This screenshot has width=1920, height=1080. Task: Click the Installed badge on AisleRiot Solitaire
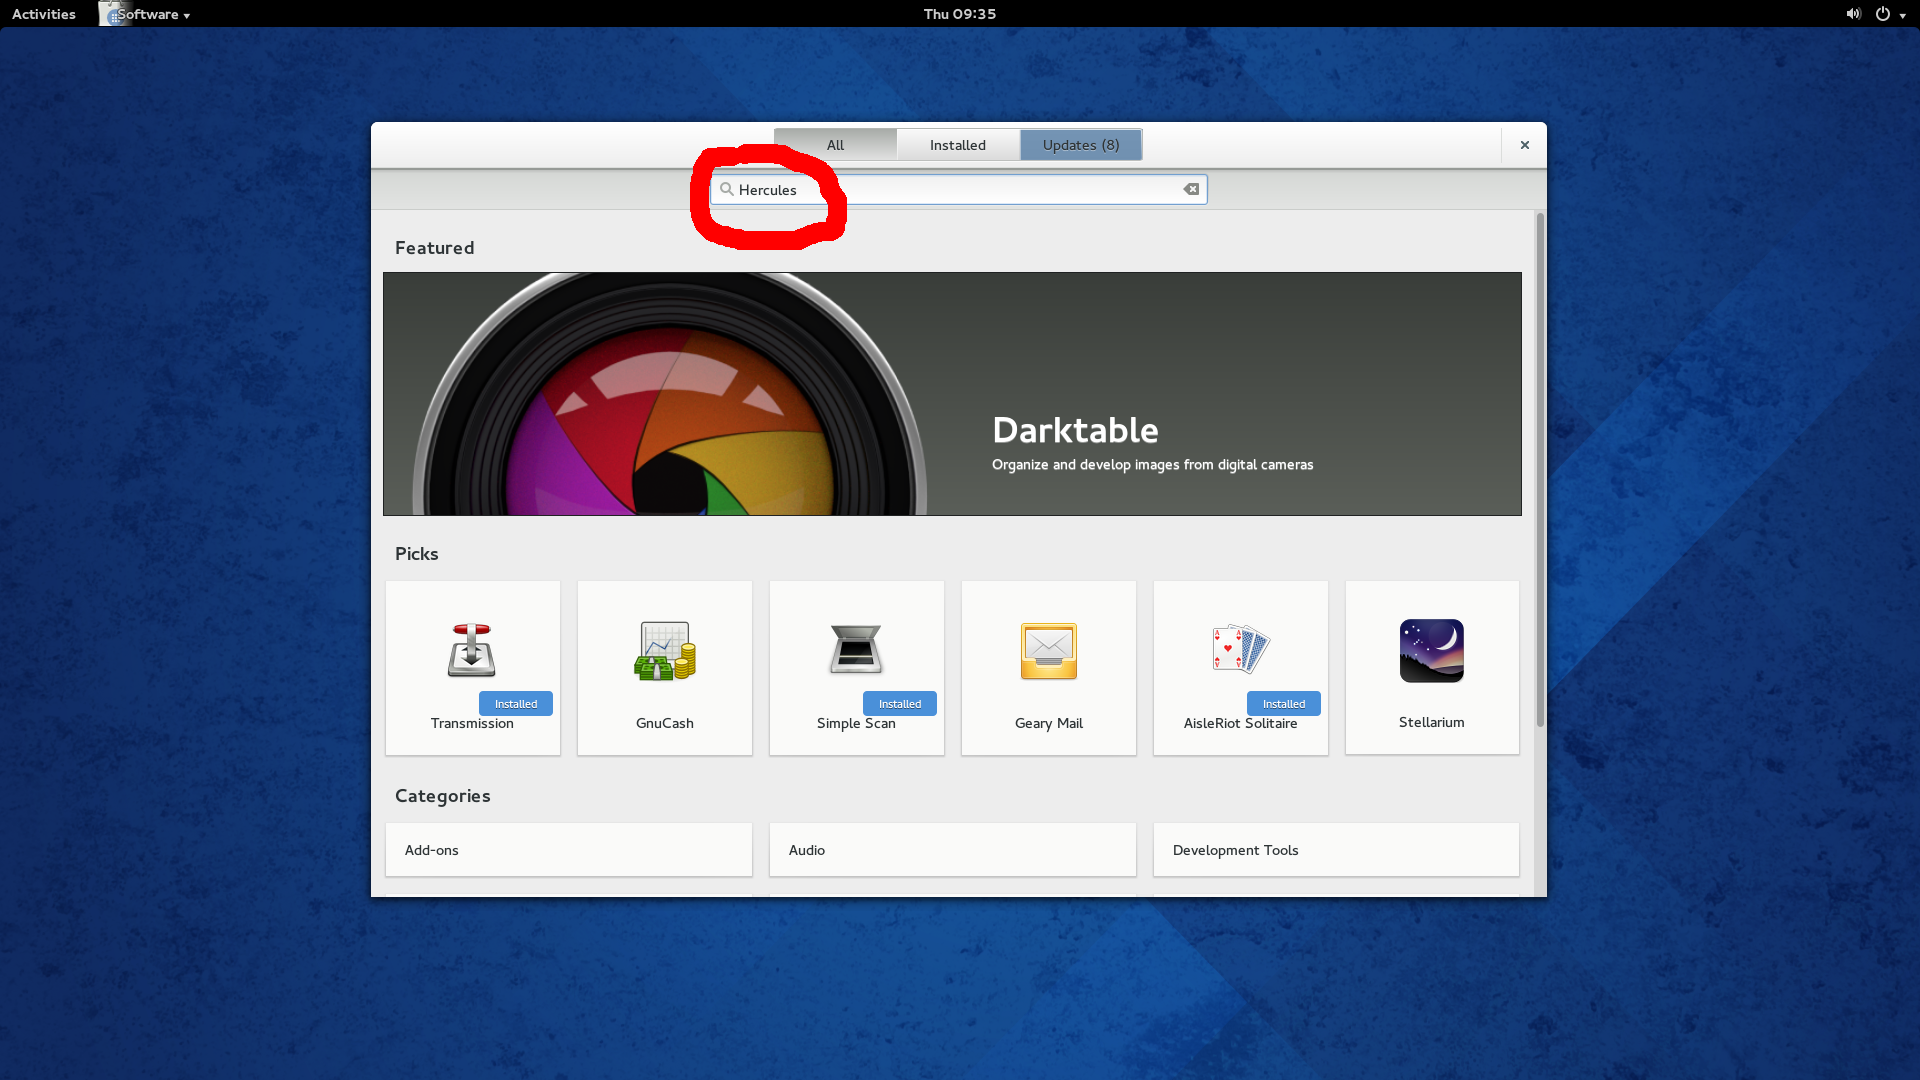tap(1284, 704)
